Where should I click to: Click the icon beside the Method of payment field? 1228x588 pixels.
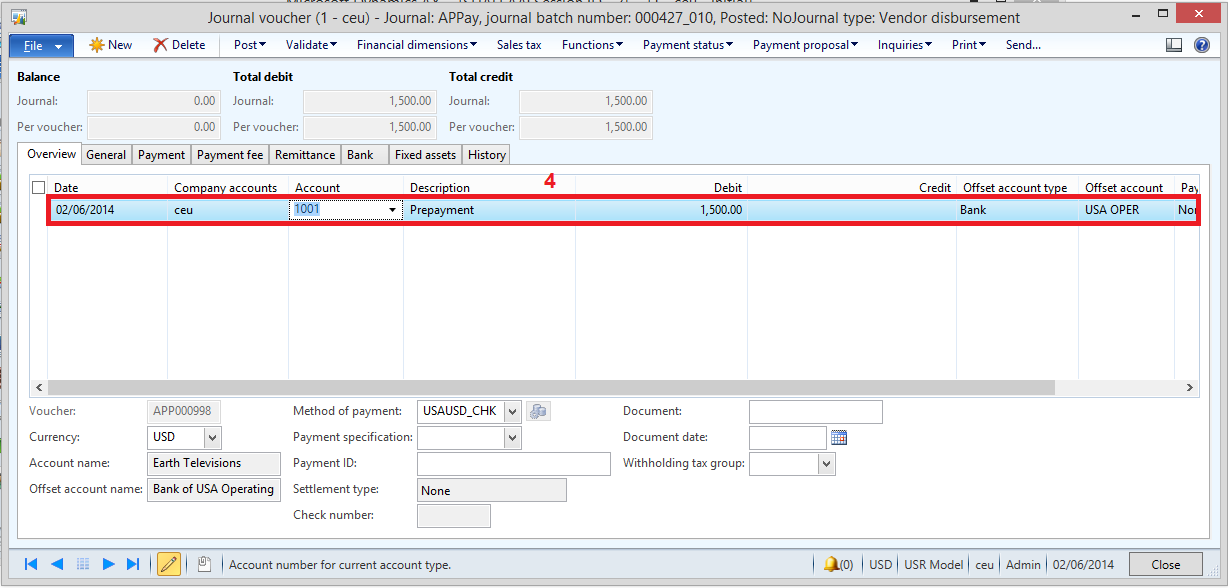click(538, 410)
